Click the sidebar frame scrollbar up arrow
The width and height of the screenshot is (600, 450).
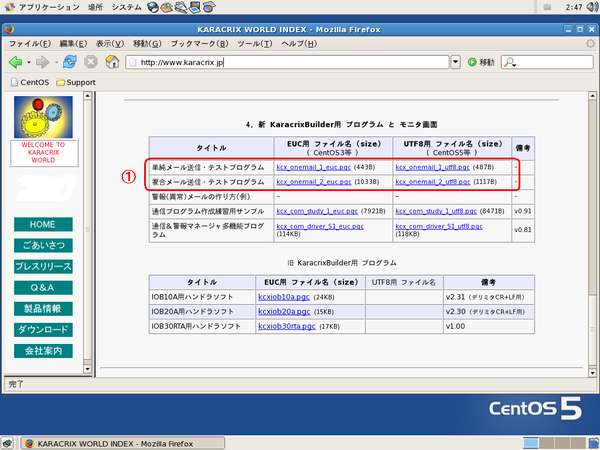coord(88,96)
